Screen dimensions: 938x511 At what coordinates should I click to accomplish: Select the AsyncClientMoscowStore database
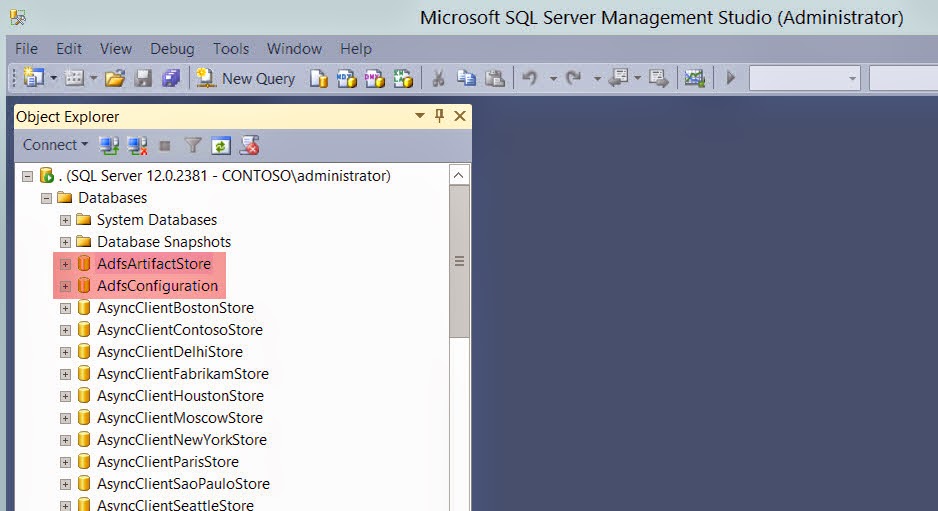pyautogui.click(x=180, y=418)
